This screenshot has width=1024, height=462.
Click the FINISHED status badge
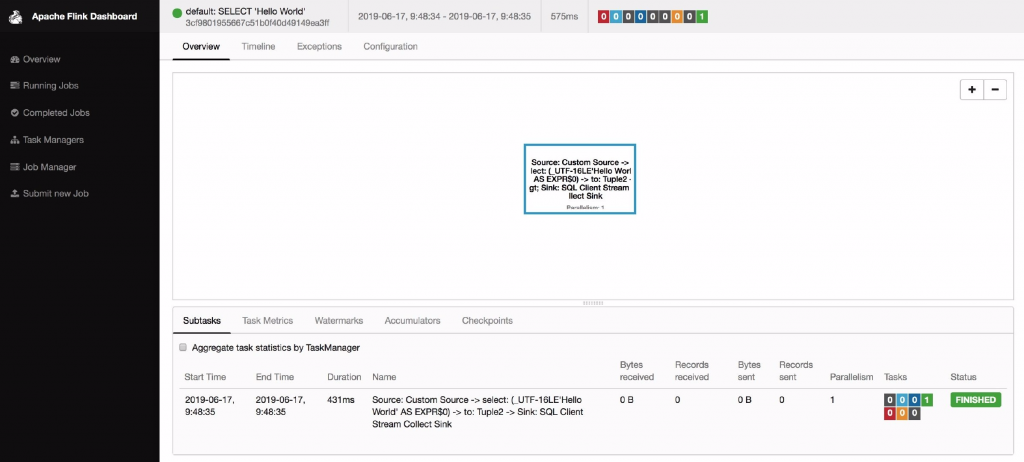click(976, 400)
